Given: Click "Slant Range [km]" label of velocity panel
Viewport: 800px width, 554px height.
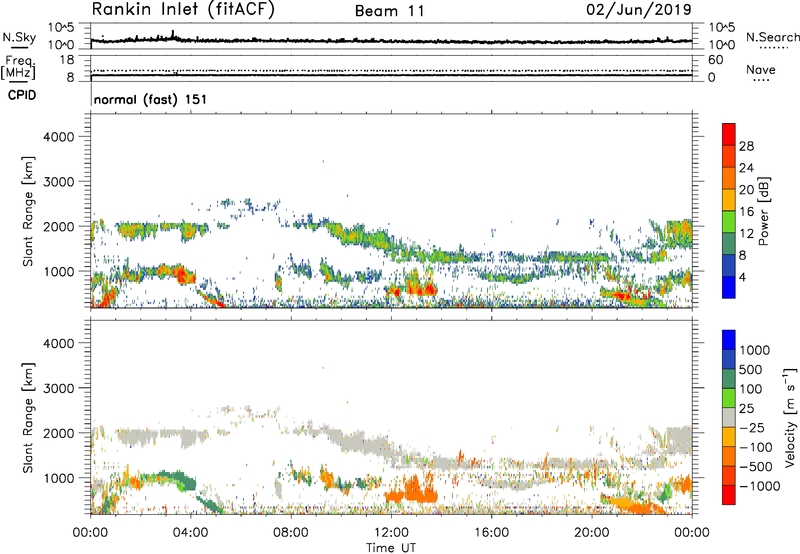Looking at the screenshot, I should (28, 417).
